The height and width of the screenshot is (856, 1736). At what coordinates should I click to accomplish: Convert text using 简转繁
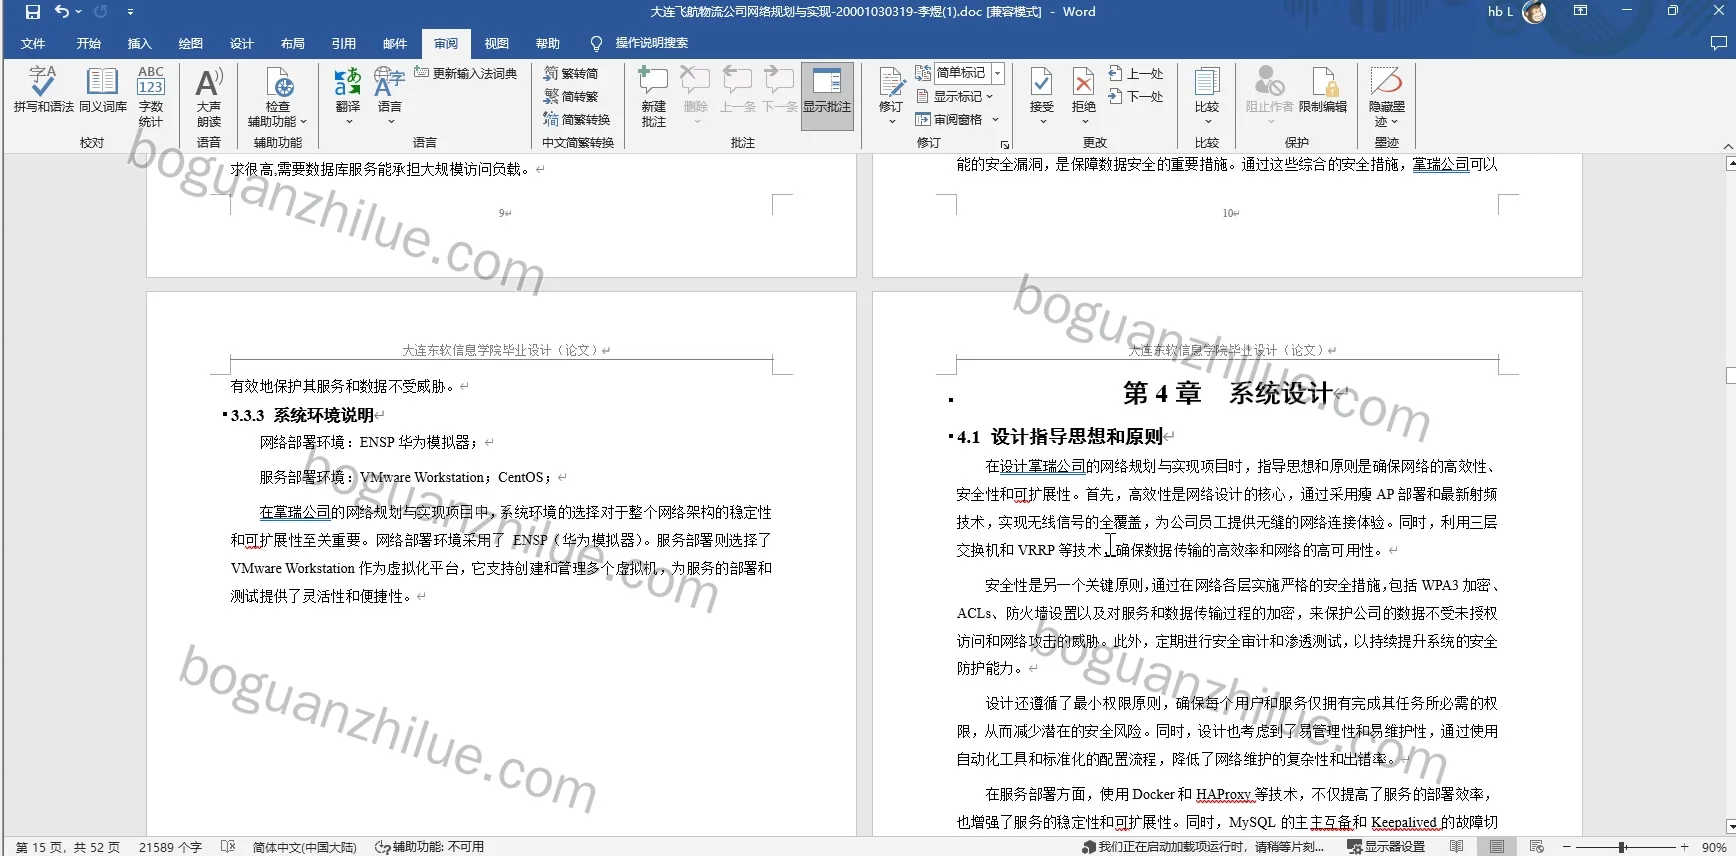(x=571, y=96)
